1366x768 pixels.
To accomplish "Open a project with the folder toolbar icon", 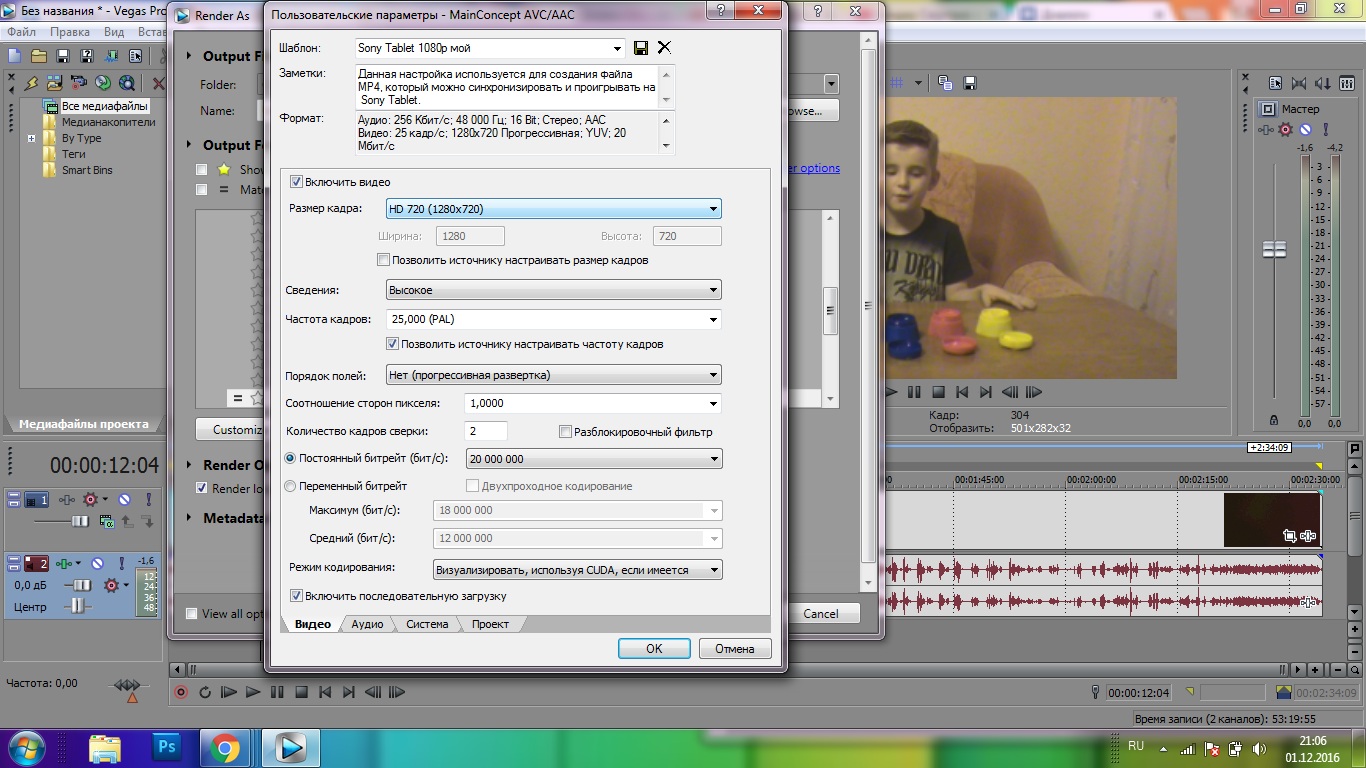I will tap(39, 56).
